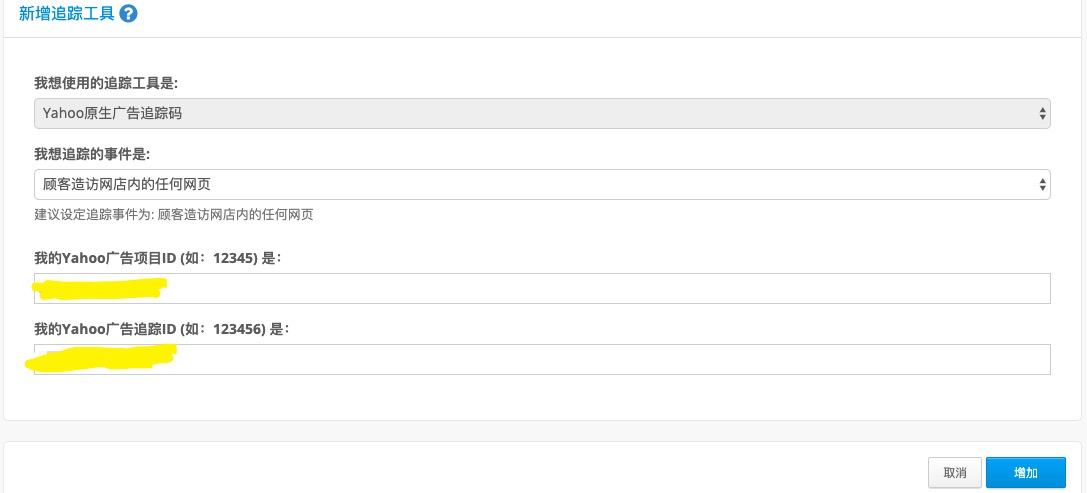Click the arrows on the tracking tool selector
The width and height of the screenshot is (1087, 493).
pos(1042,113)
